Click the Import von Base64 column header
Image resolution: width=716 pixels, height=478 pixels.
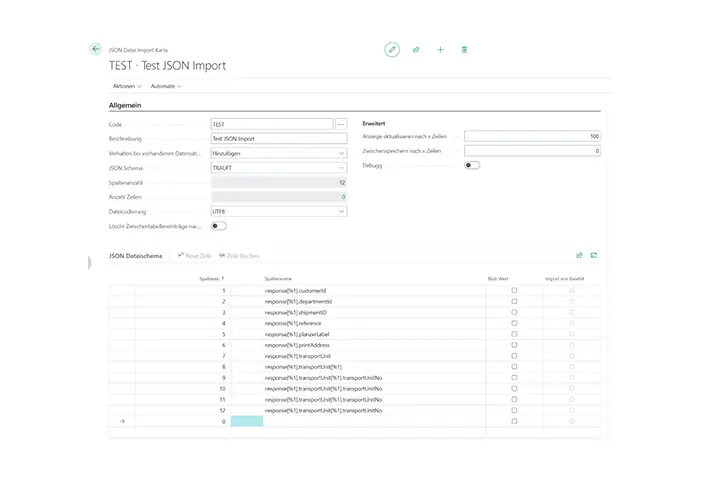(x=564, y=278)
